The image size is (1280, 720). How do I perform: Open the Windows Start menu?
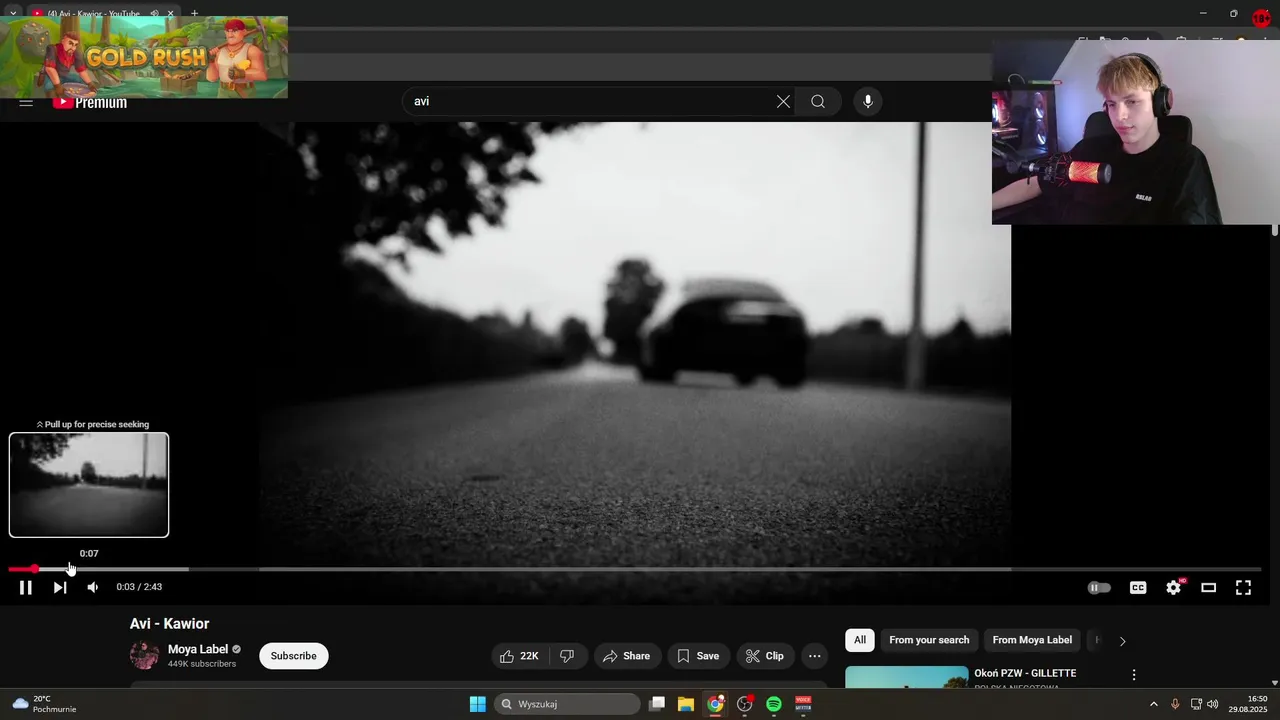(478, 704)
